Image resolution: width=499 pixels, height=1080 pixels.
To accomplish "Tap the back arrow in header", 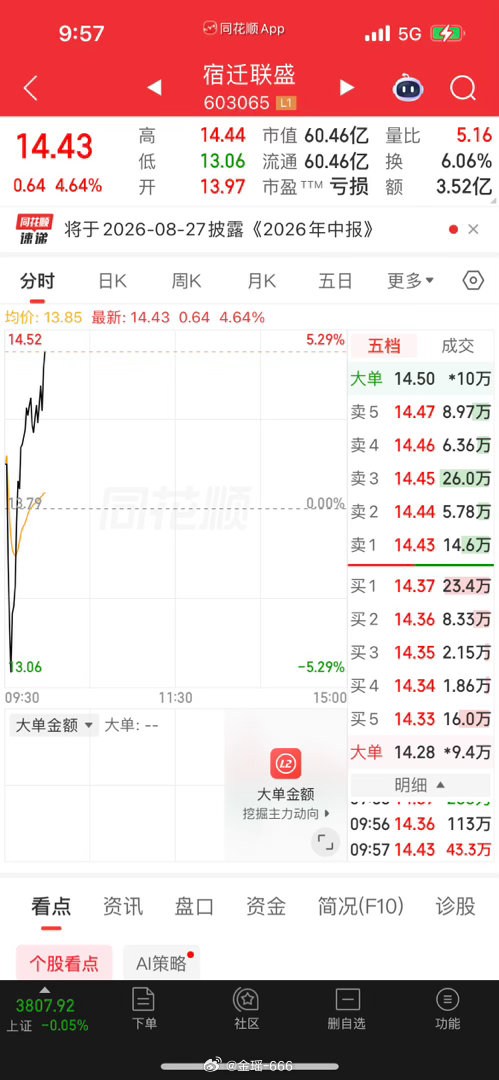I will (x=30, y=88).
